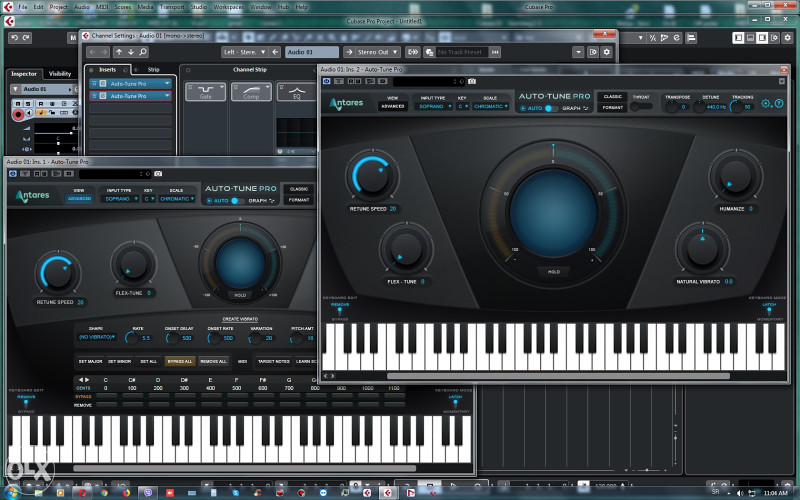Open the Input Type Soprano dropdown in Ins. 1
The width and height of the screenshot is (800, 500).
coord(121,198)
